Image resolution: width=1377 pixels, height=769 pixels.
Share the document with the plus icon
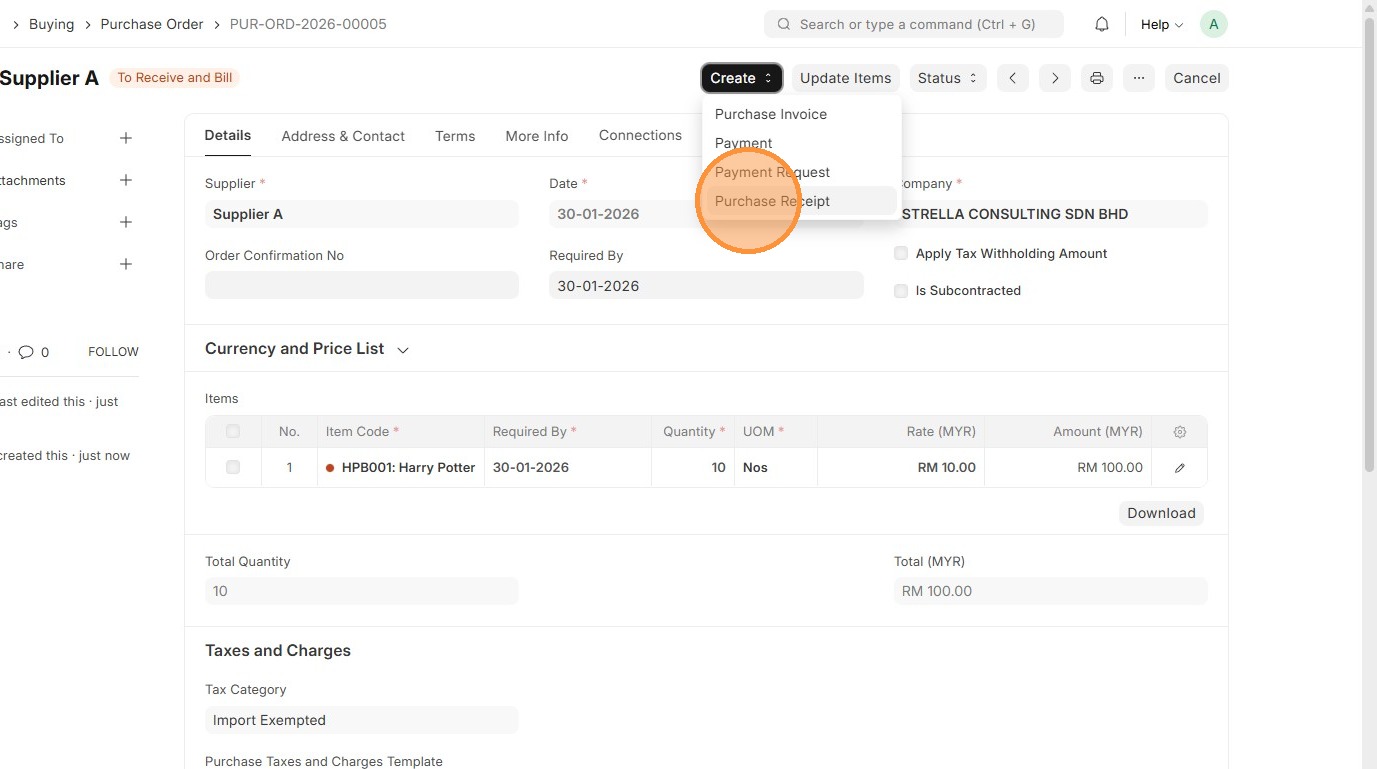tap(126, 264)
